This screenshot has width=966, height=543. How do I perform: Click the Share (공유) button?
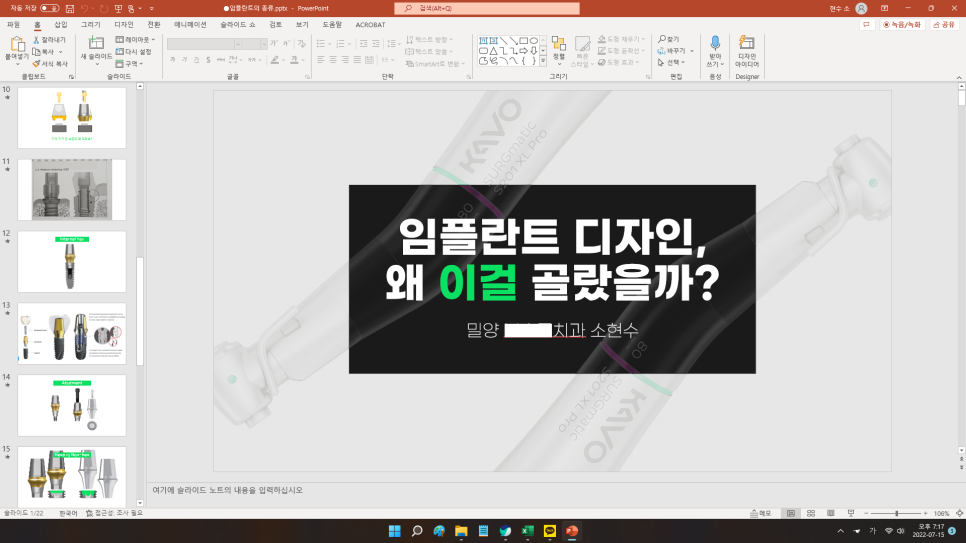pyautogui.click(x=943, y=24)
